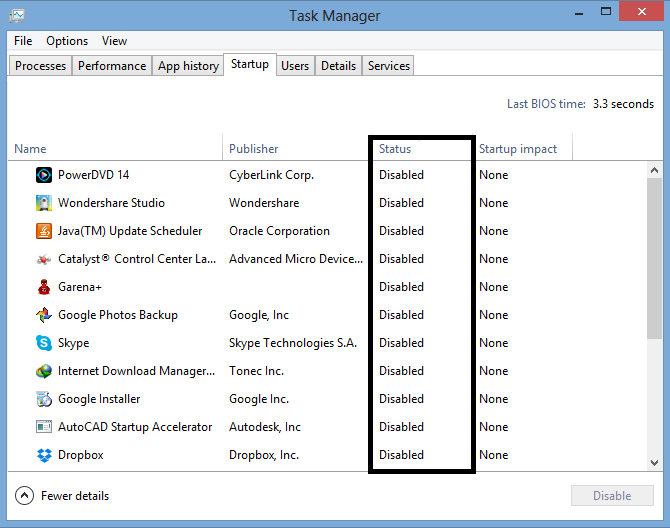The image size is (670, 528).
Task: Click the Dropbox, Inc. publisher cell
Action: (x=264, y=455)
